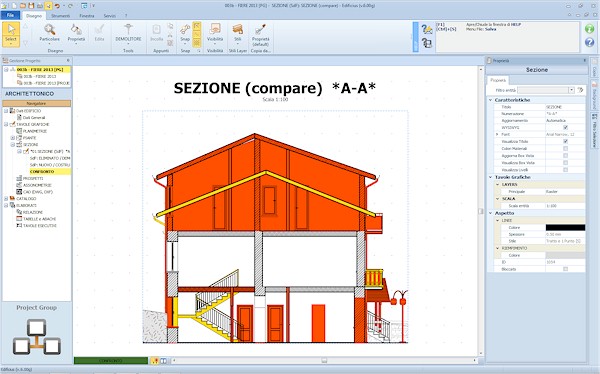Activate the Select arrow tool
Screen dimensions: 600x374
click(11, 34)
